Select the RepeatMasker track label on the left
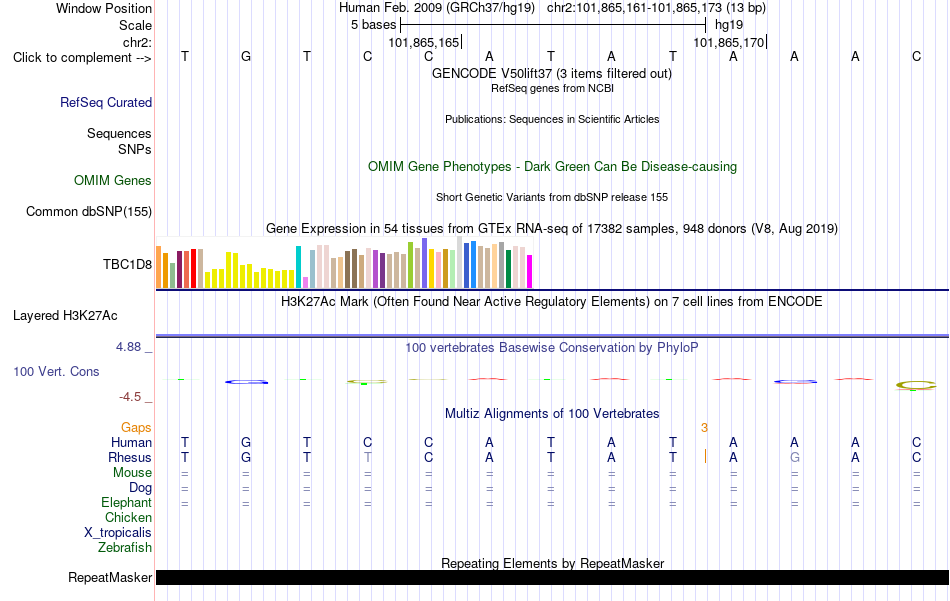Viewport: 950px width, 601px height. coord(110,577)
